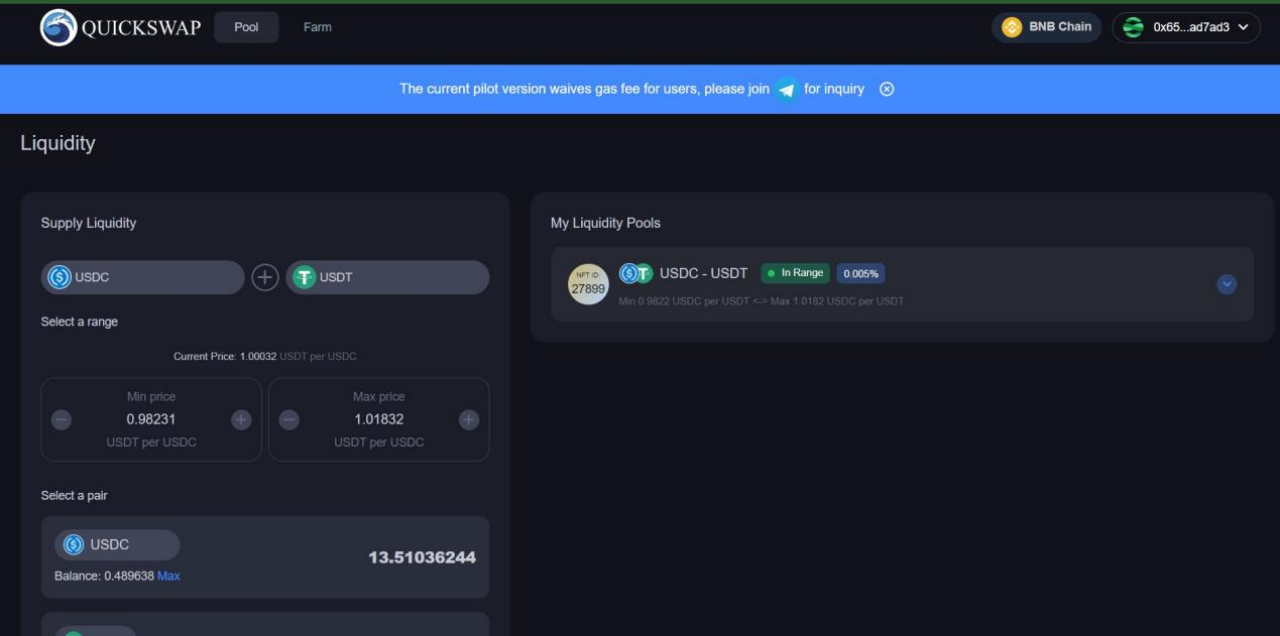Click the pool Min 0.9822 range text
Viewport: 1280px width, 636px height.
pos(761,301)
